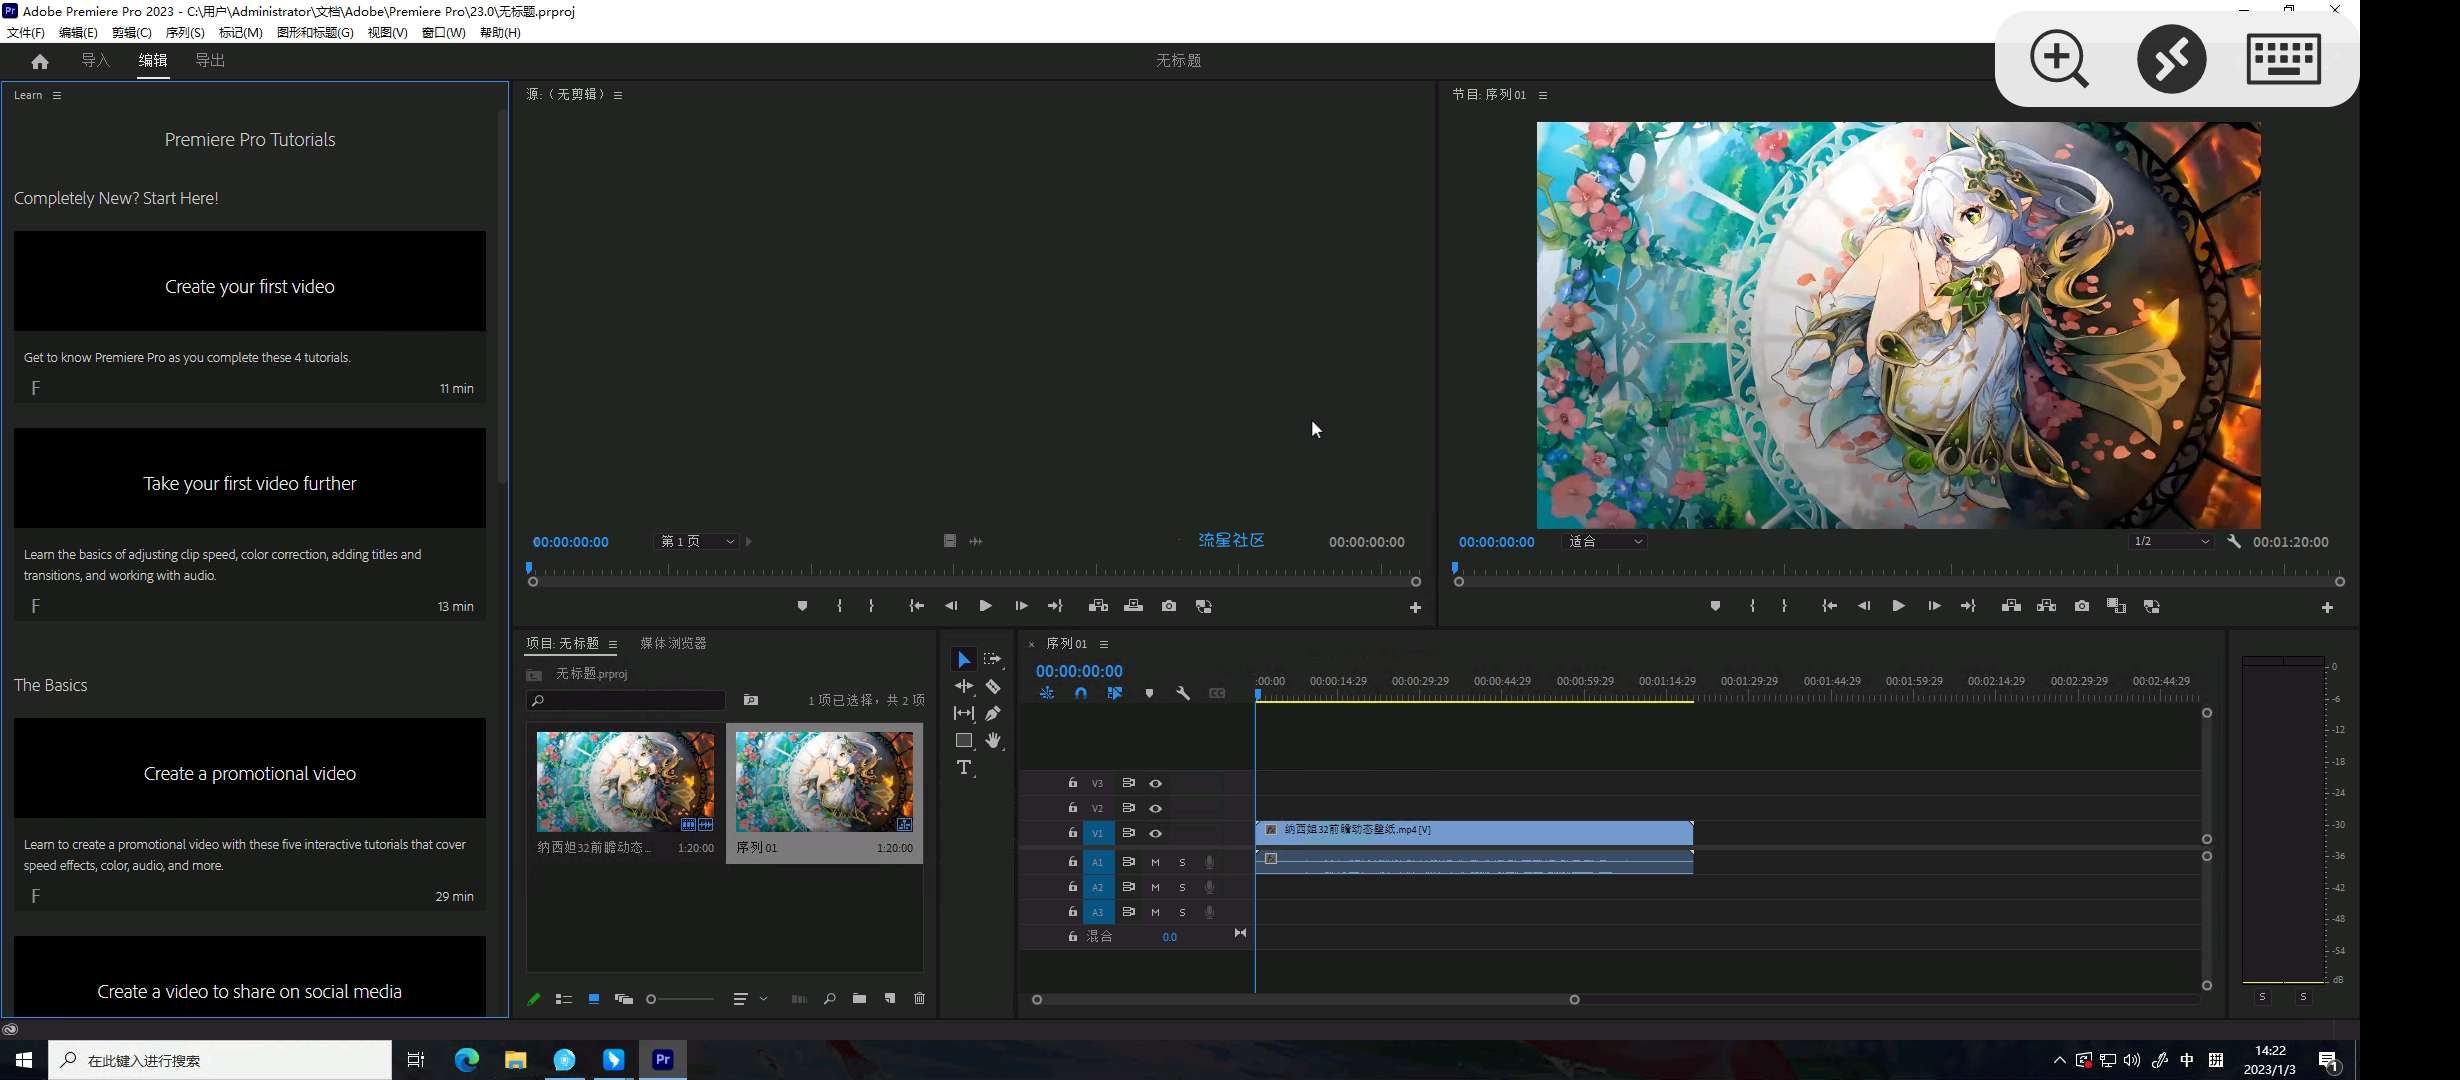Select the Slip tool
Image resolution: width=2460 pixels, height=1080 pixels.
pos(963,713)
